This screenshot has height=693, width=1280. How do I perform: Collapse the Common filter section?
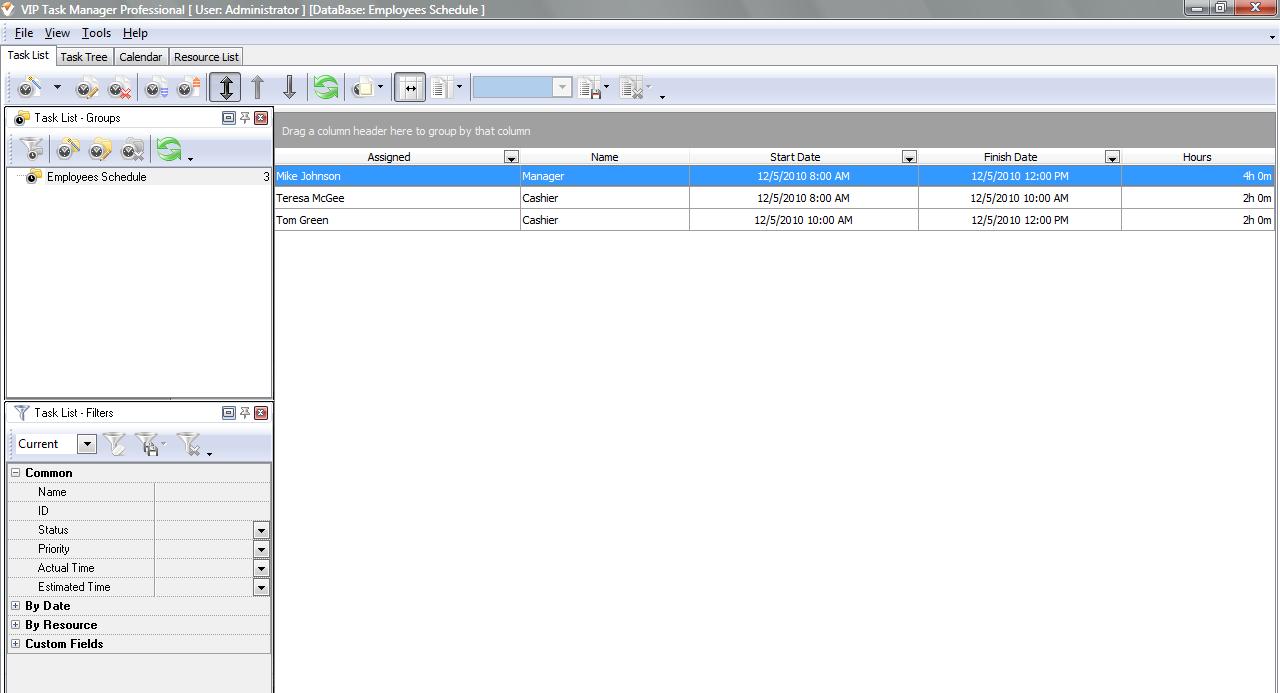pyautogui.click(x=16, y=473)
